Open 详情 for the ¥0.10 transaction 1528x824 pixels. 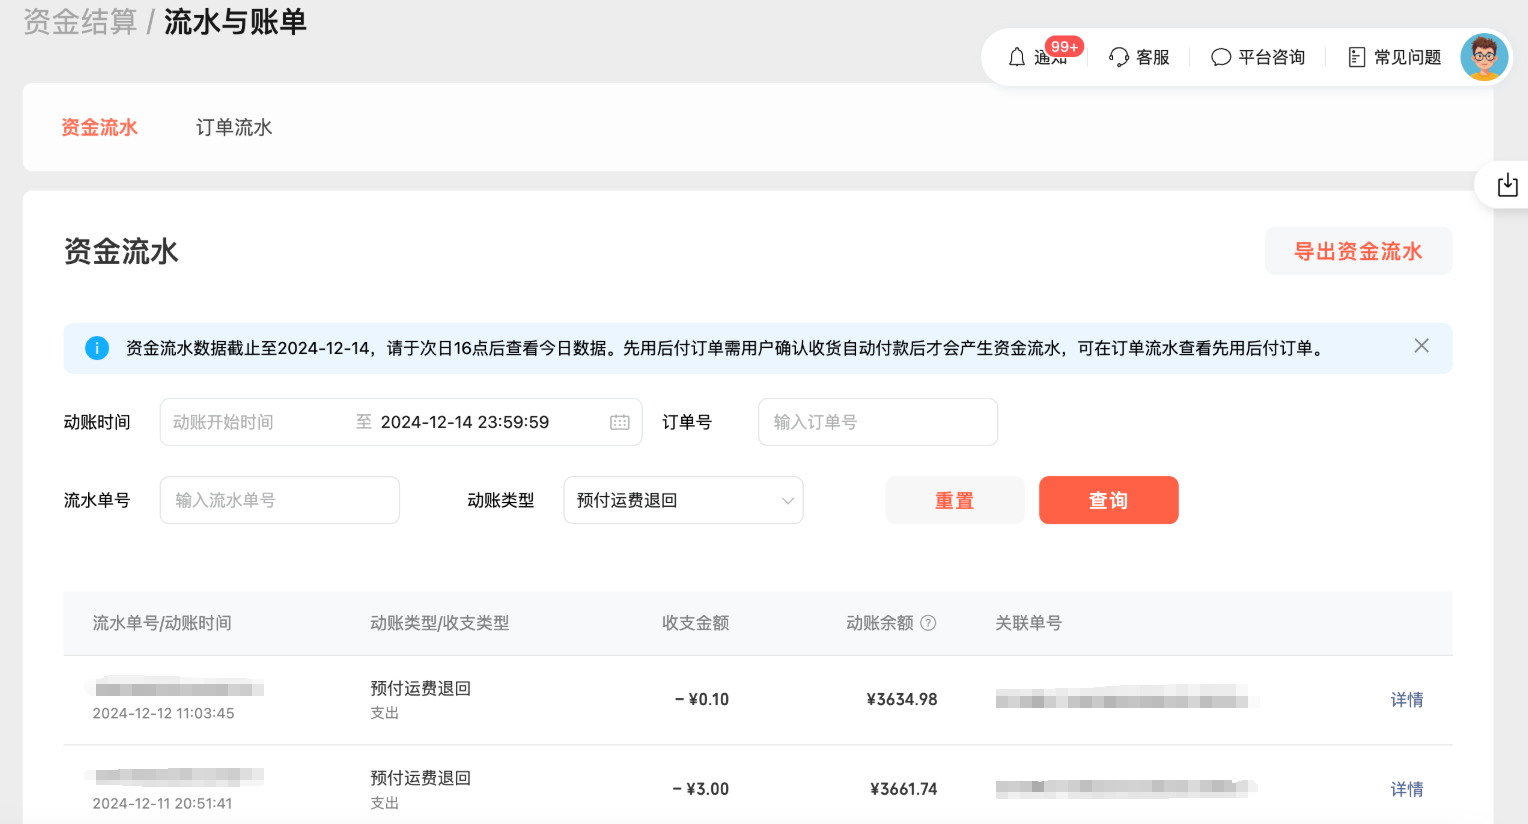point(1406,699)
